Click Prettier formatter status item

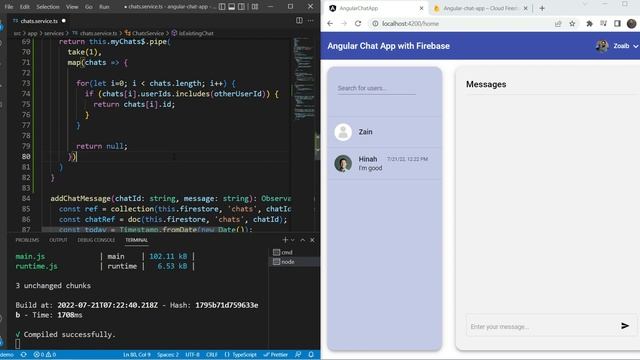point(276,355)
